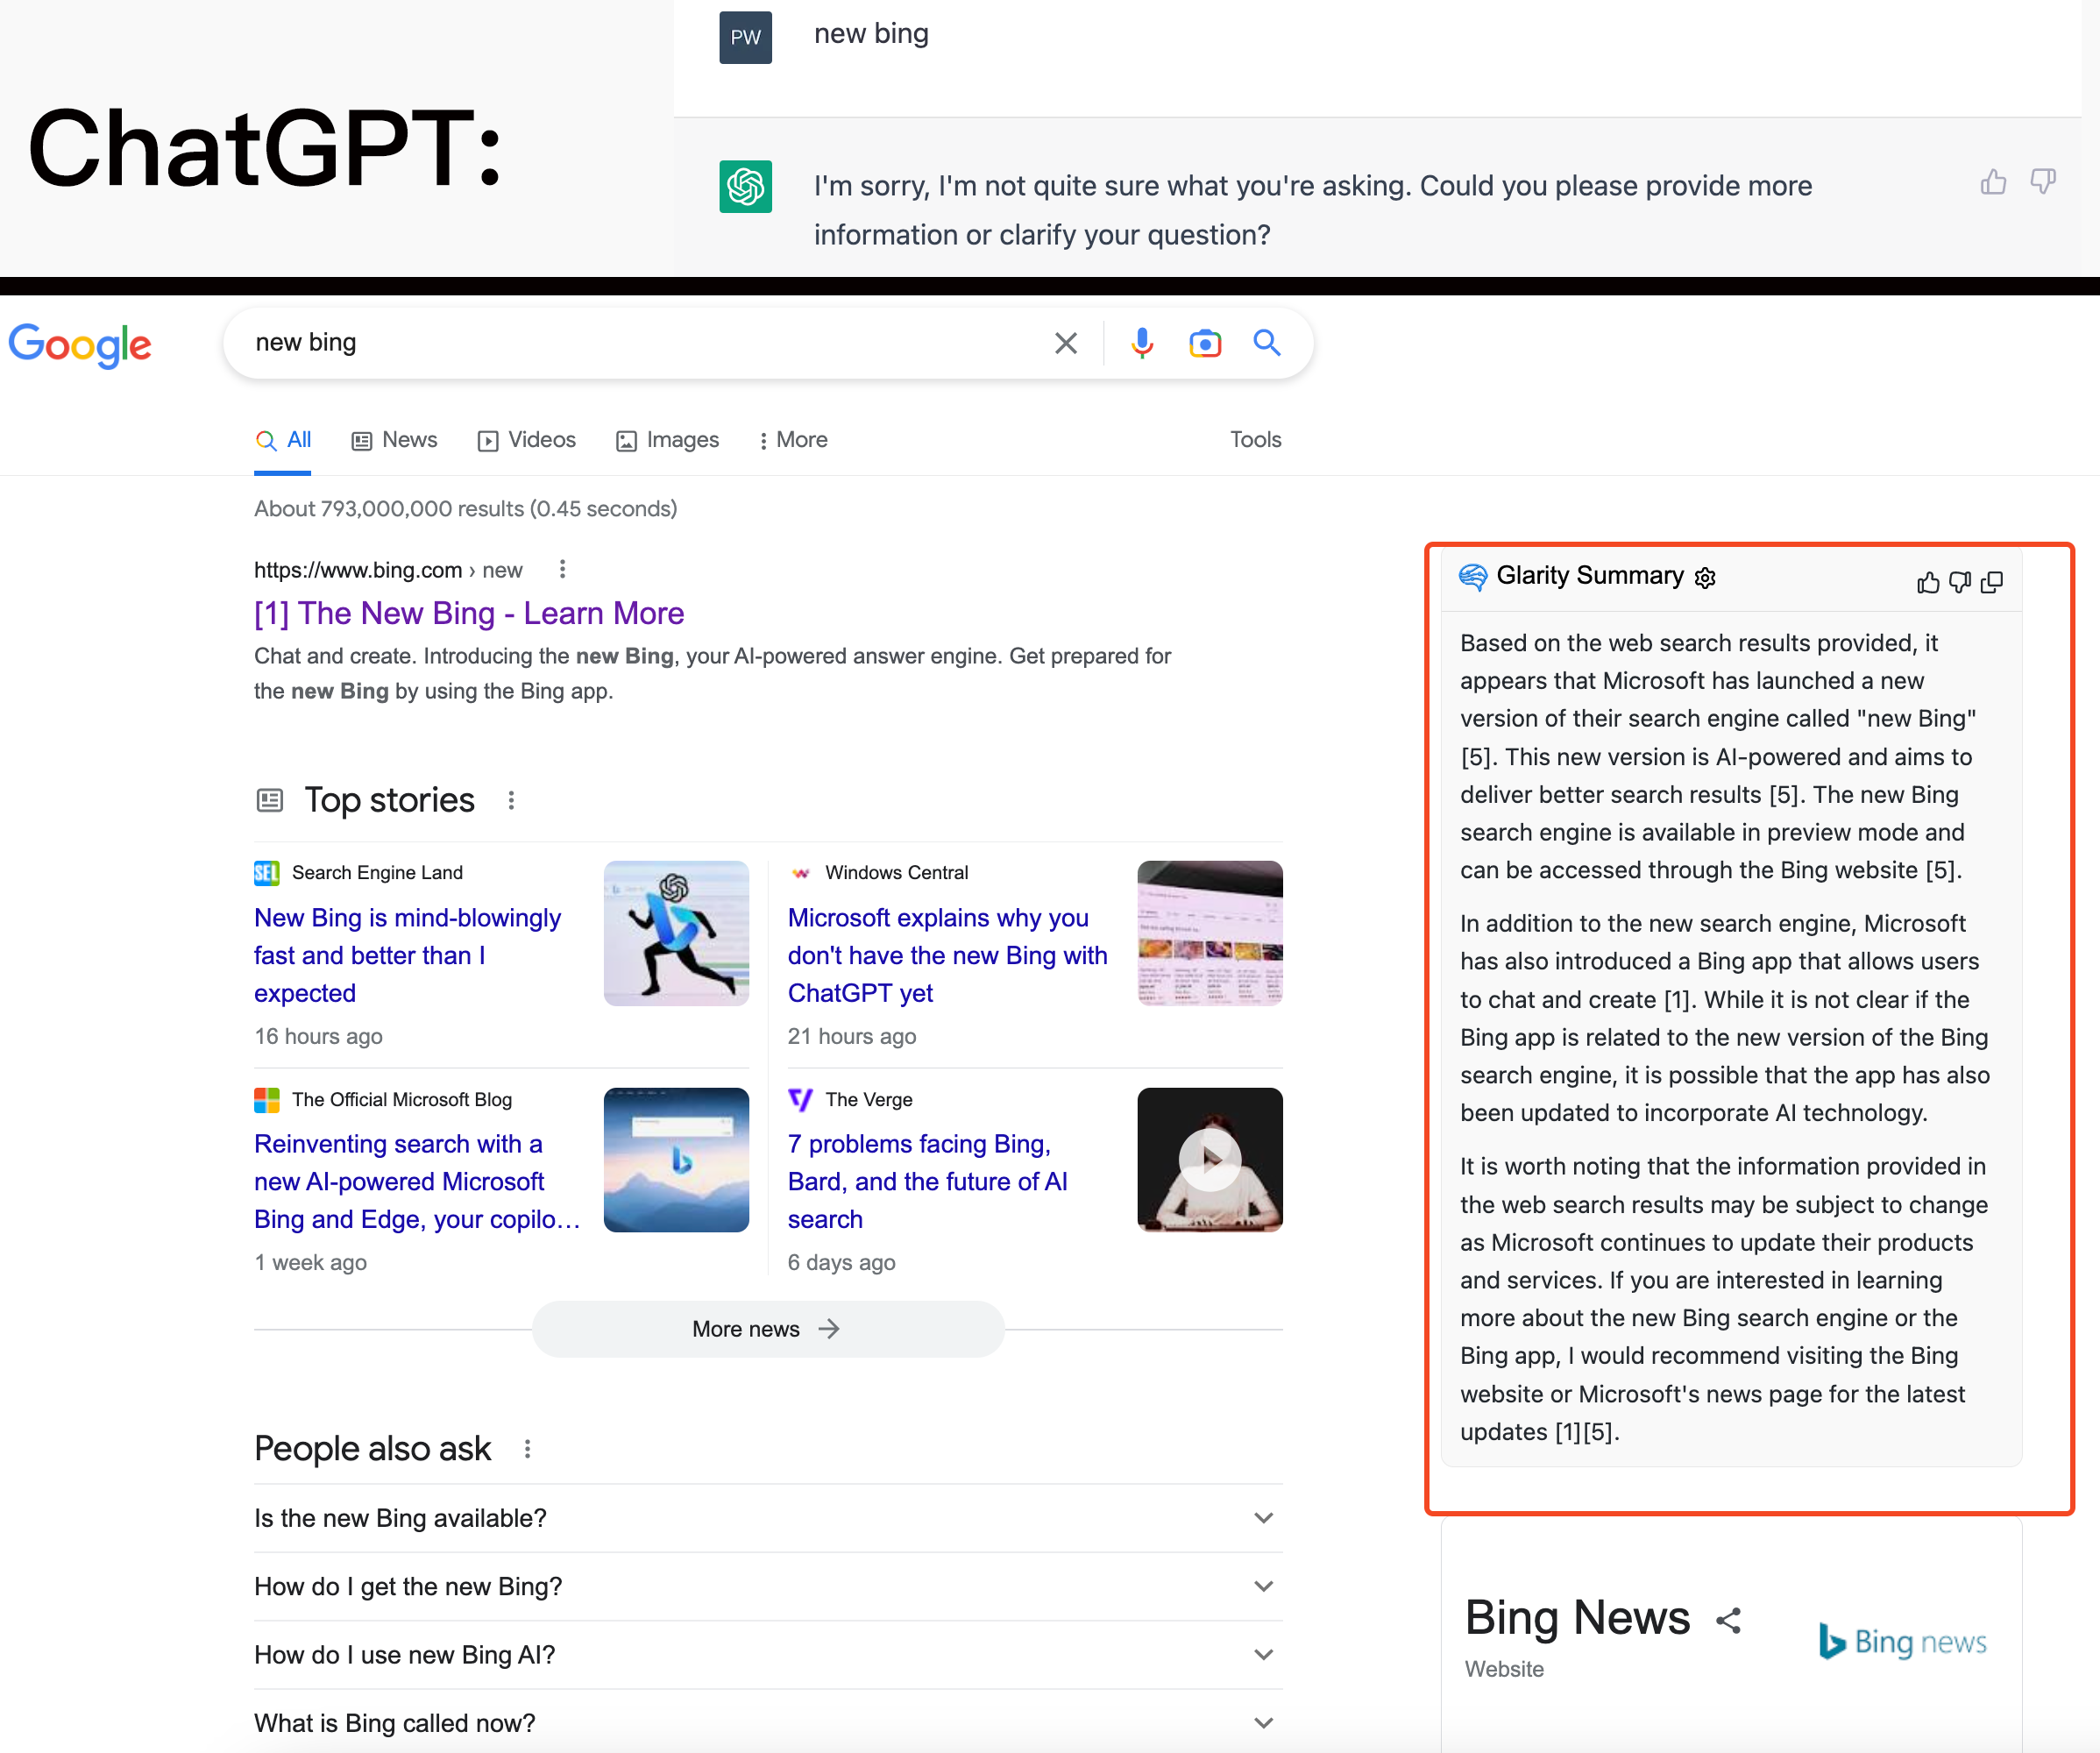The height and width of the screenshot is (1753, 2100).
Task: Click the Google lens camera icon
Action: coord(1203,340)
